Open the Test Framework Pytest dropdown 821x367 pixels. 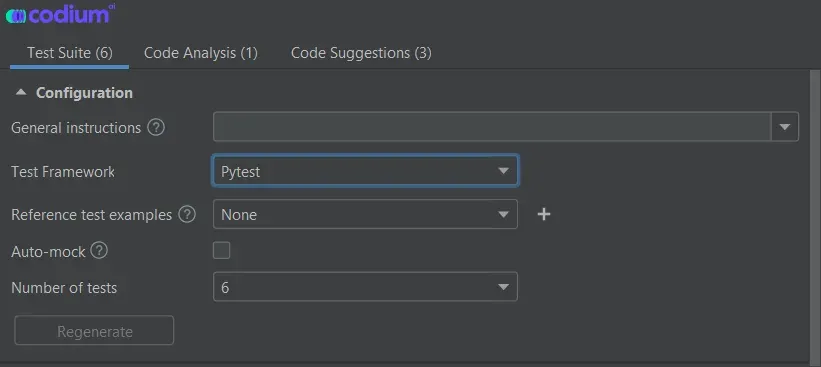click(x=365, y=171)
